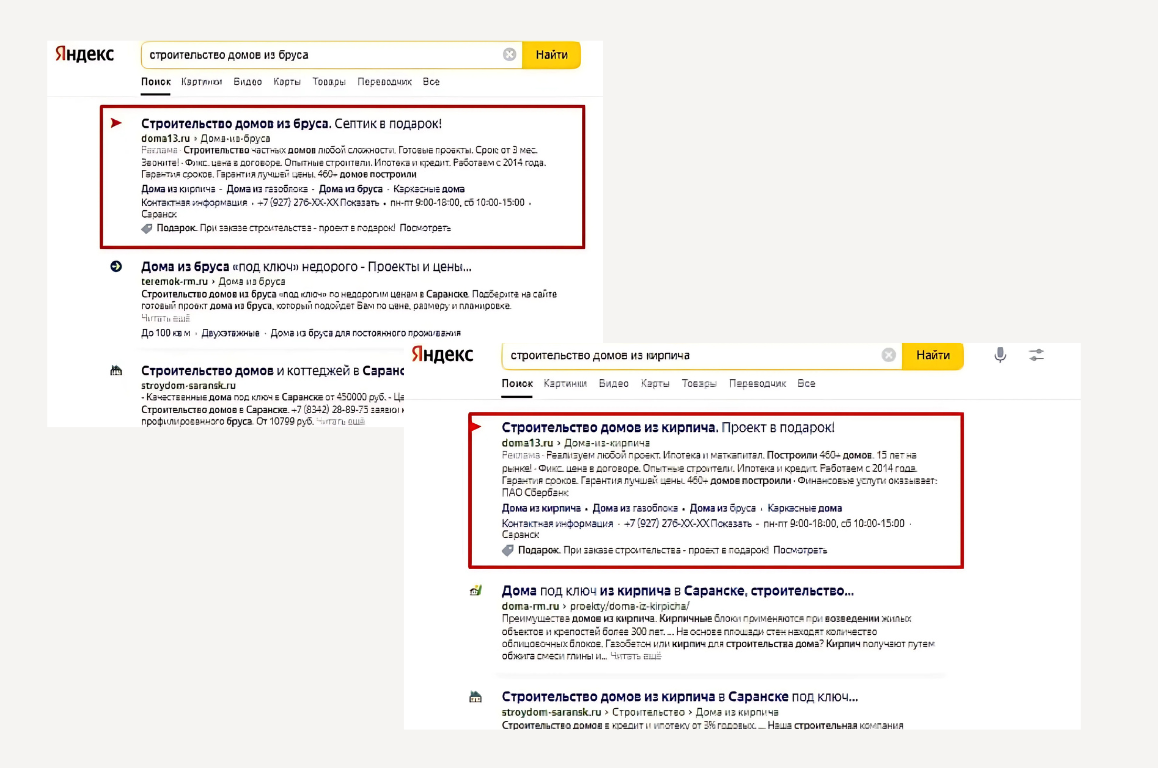
Task: Switch to Картинки tab in кирпича window
Action: click(565, 383)
